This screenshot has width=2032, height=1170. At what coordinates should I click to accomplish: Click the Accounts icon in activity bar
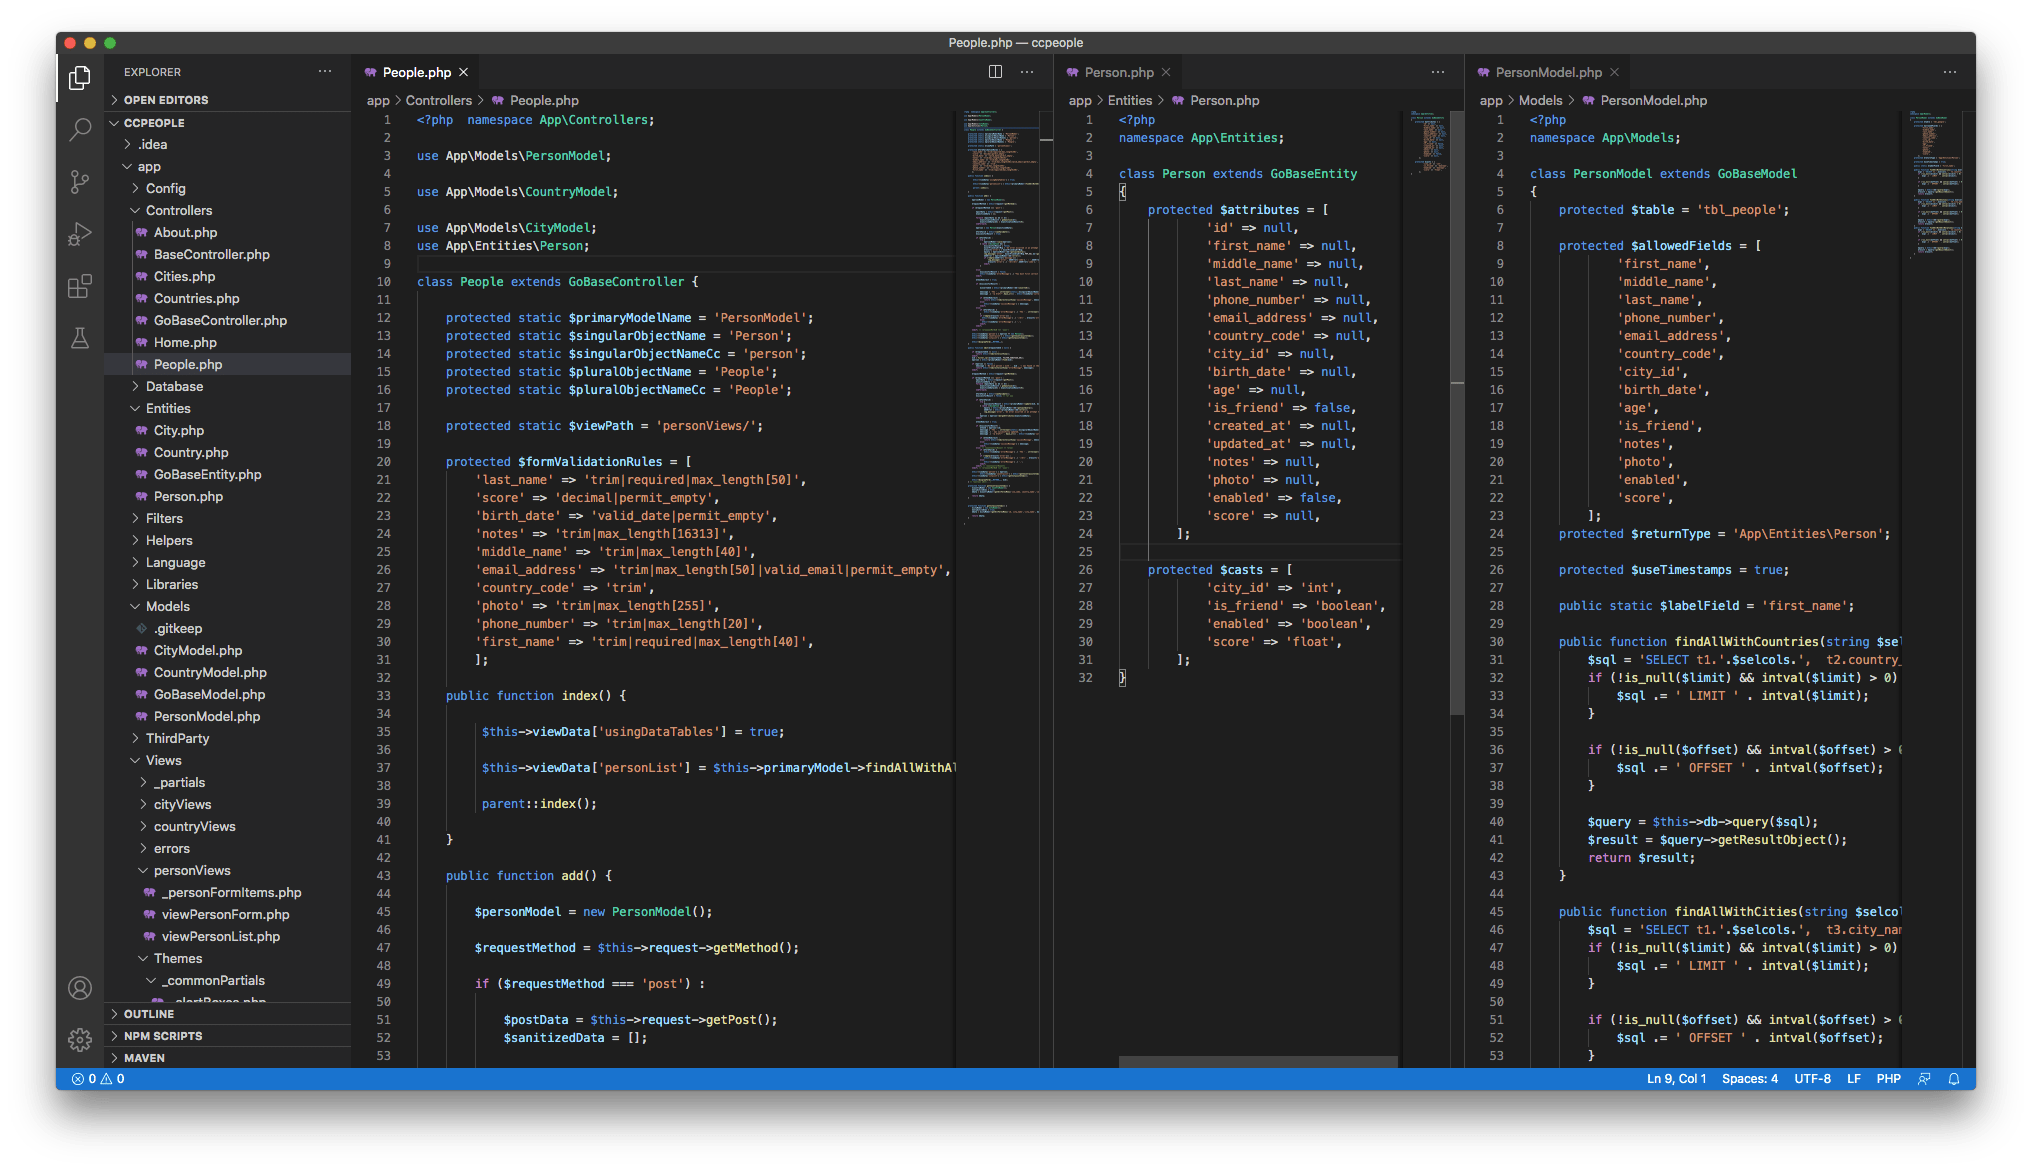(80, 988)
